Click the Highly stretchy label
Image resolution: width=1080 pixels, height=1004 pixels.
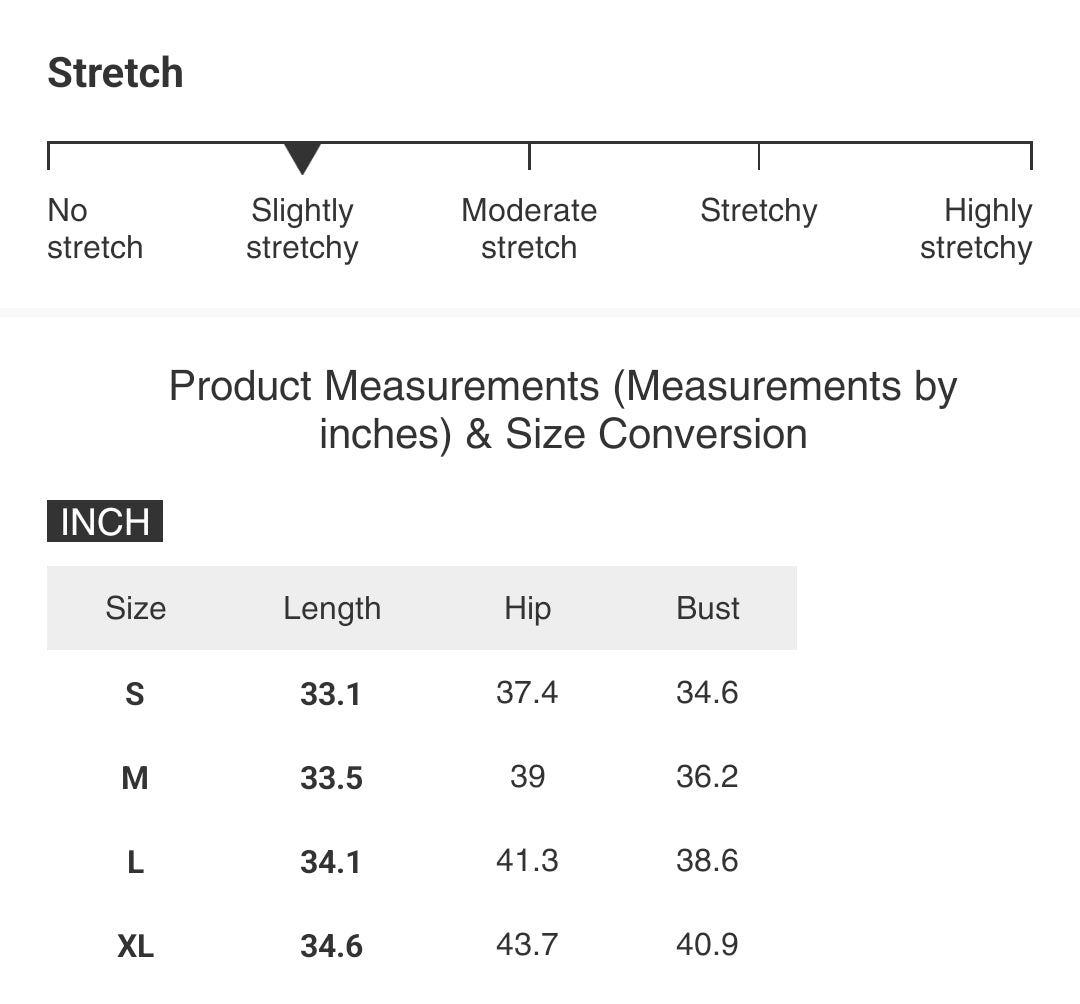[976, 229]
